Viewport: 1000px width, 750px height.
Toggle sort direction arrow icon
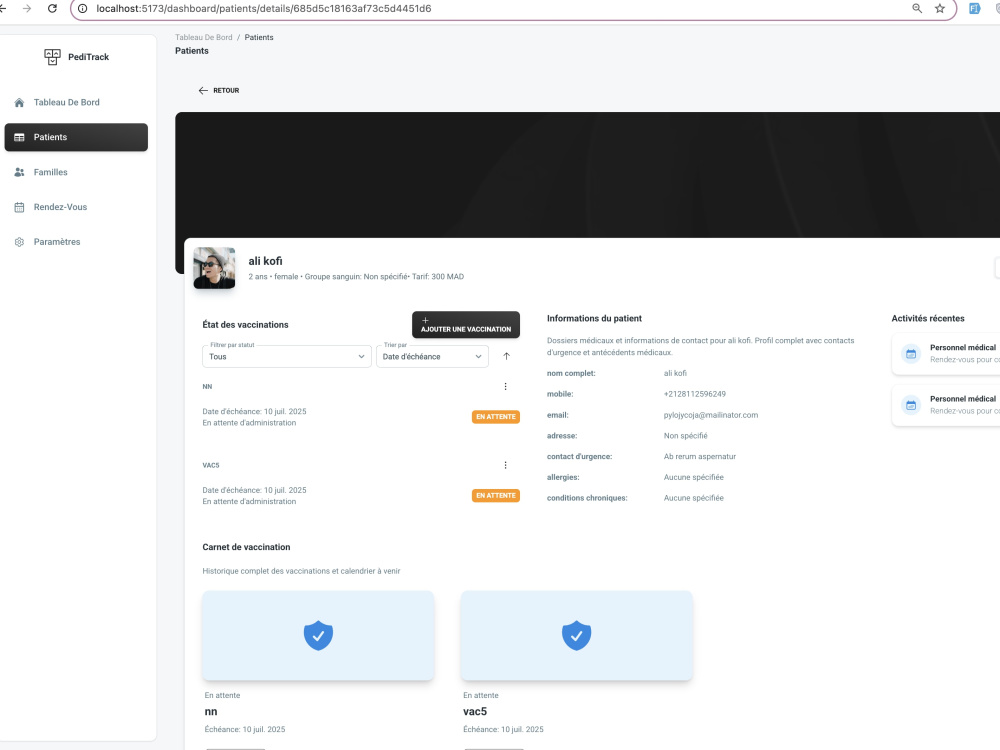(x=506, y=357)
